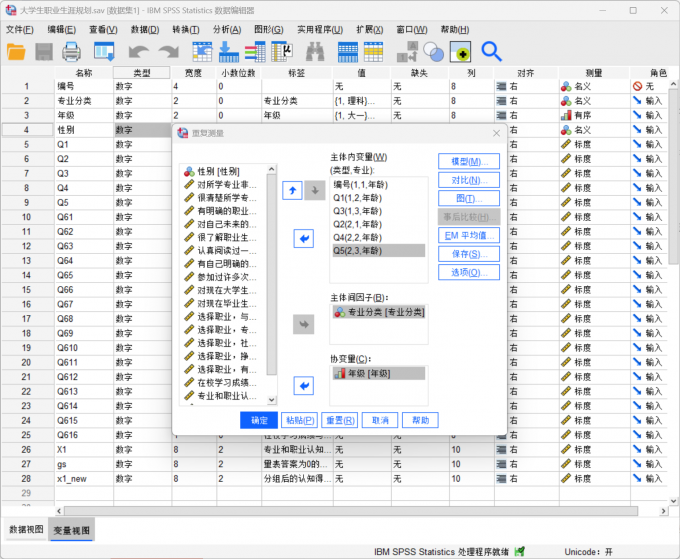Save the file via the floppy disk icon
Image resolution: width=680 pixels, height=559 pixels.
(x=44, y=52)
